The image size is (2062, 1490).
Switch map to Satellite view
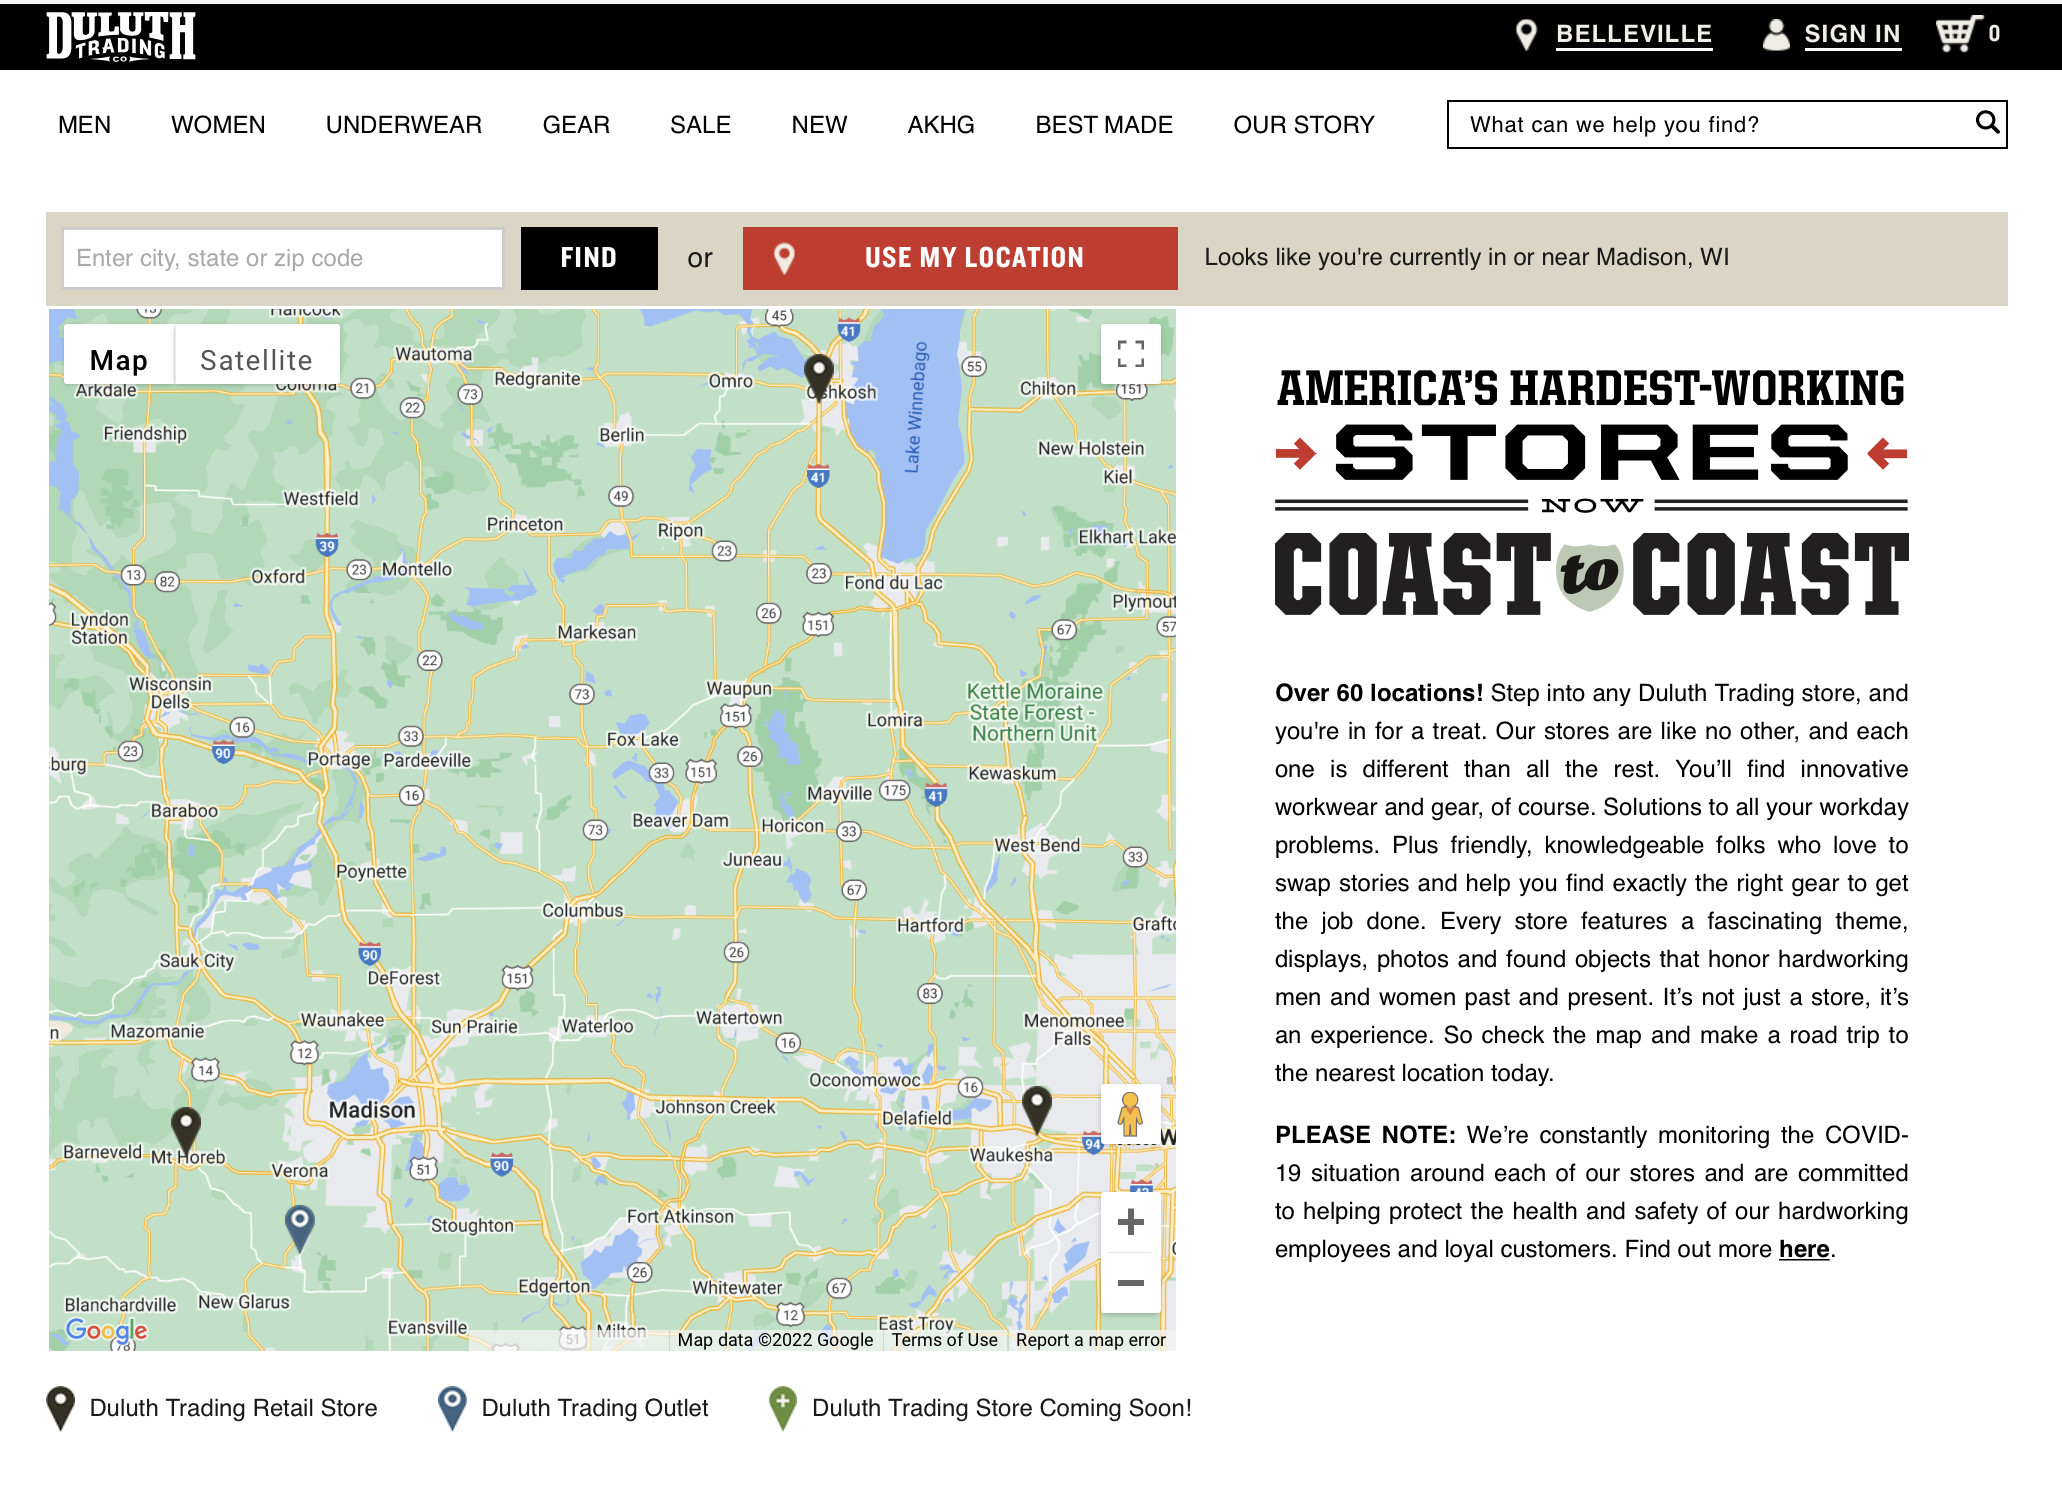(x=256, y=360)
